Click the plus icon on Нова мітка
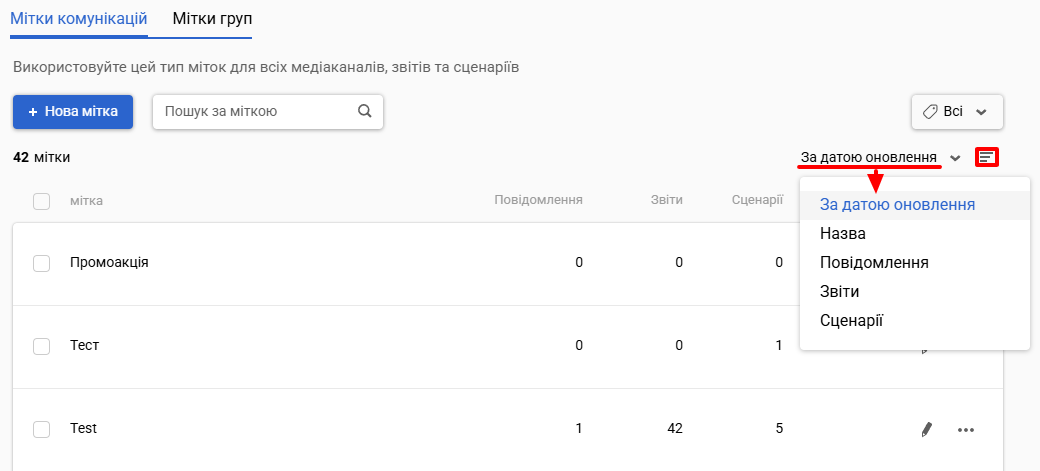 tap(32, 111)
